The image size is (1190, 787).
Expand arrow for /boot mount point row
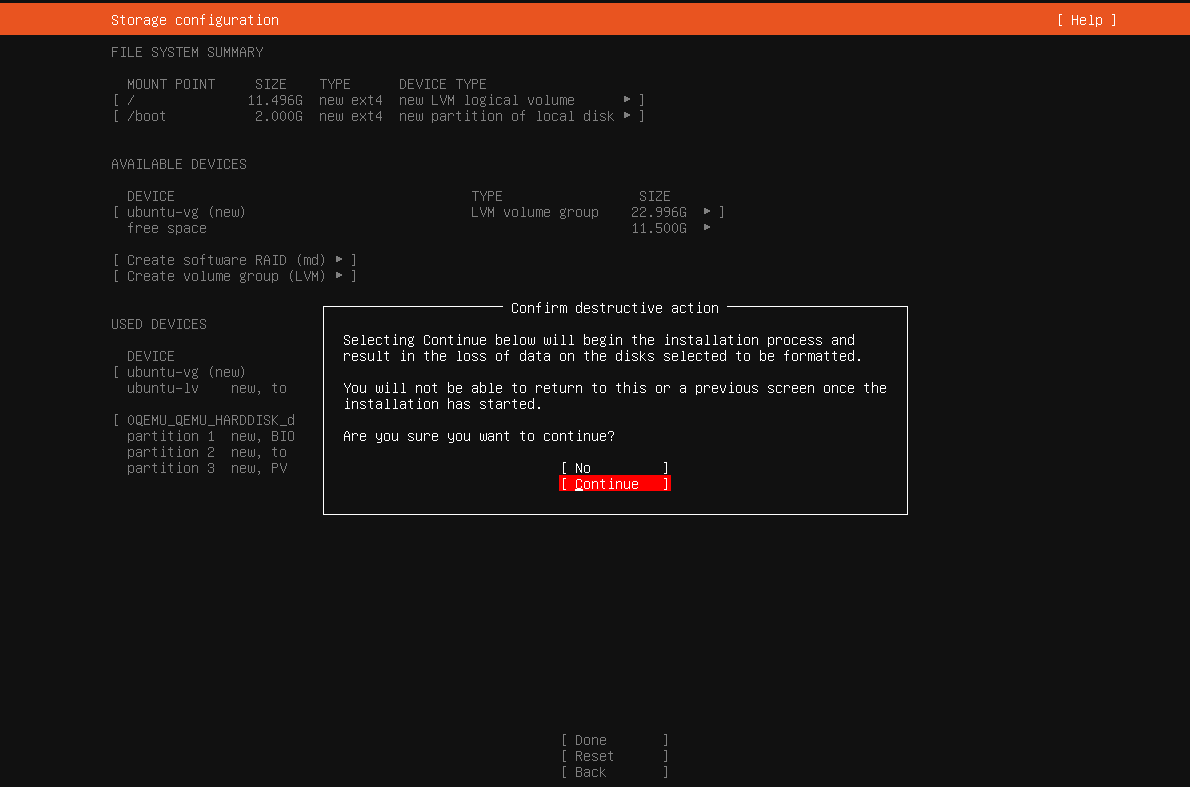627,116
